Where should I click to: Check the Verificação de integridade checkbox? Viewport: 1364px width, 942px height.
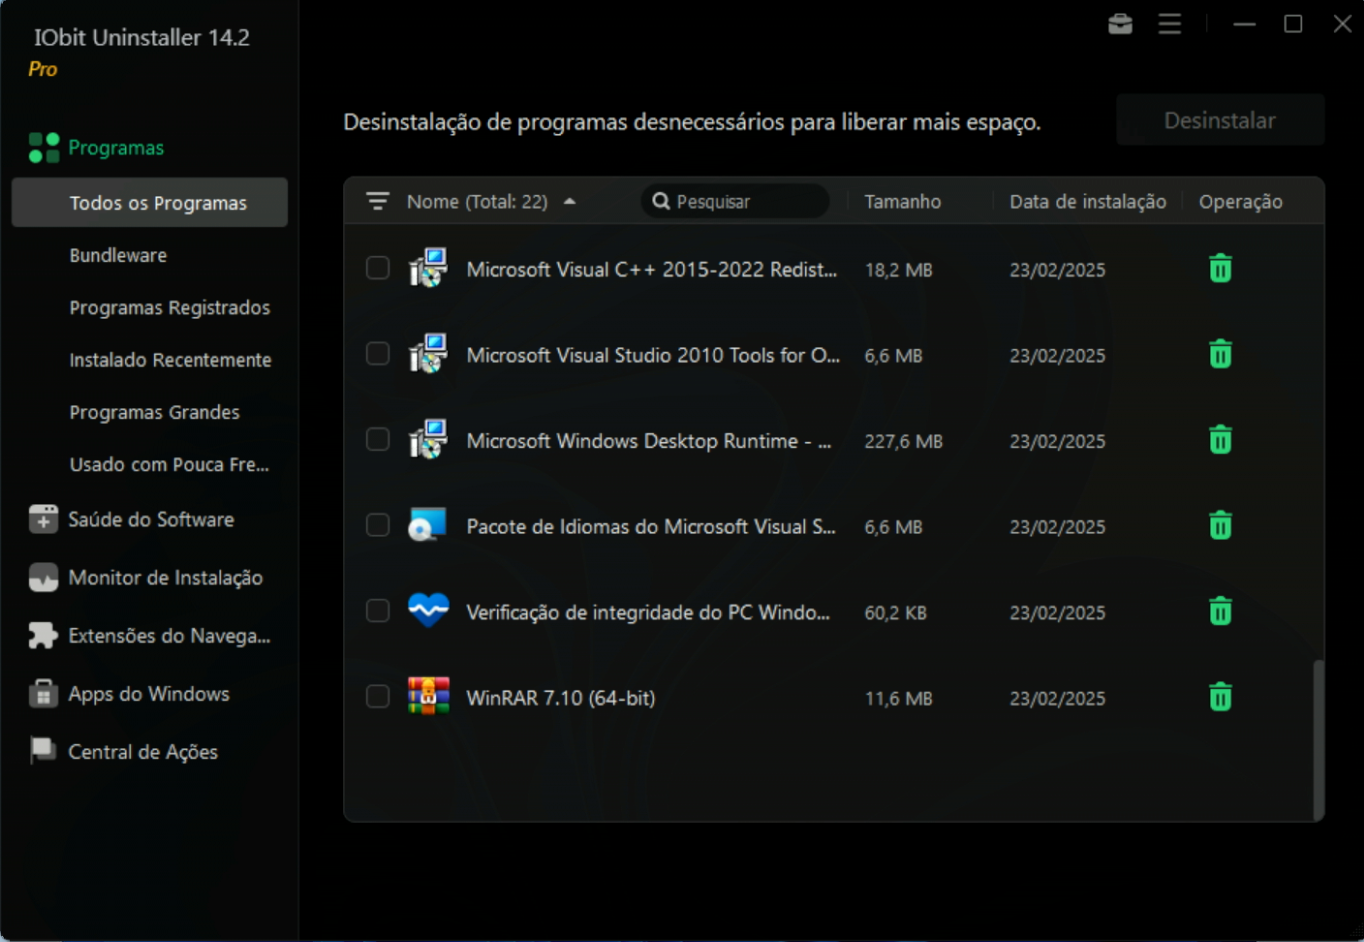coord(377,611)
